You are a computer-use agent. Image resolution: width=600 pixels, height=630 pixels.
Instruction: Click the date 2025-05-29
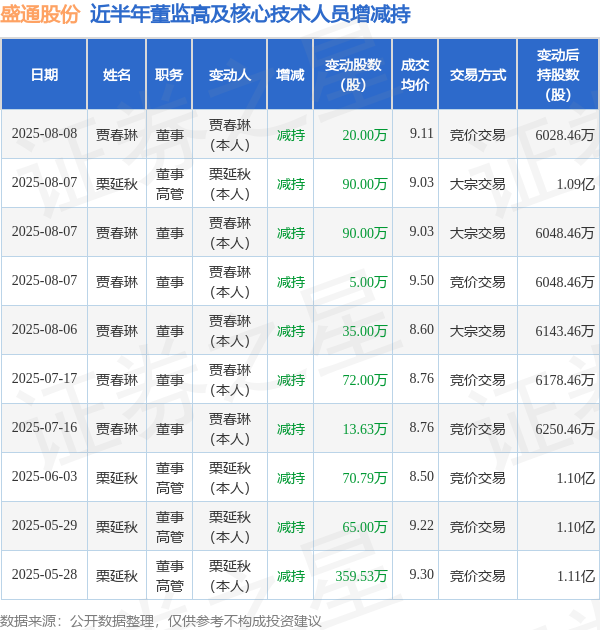click(44, 526)
